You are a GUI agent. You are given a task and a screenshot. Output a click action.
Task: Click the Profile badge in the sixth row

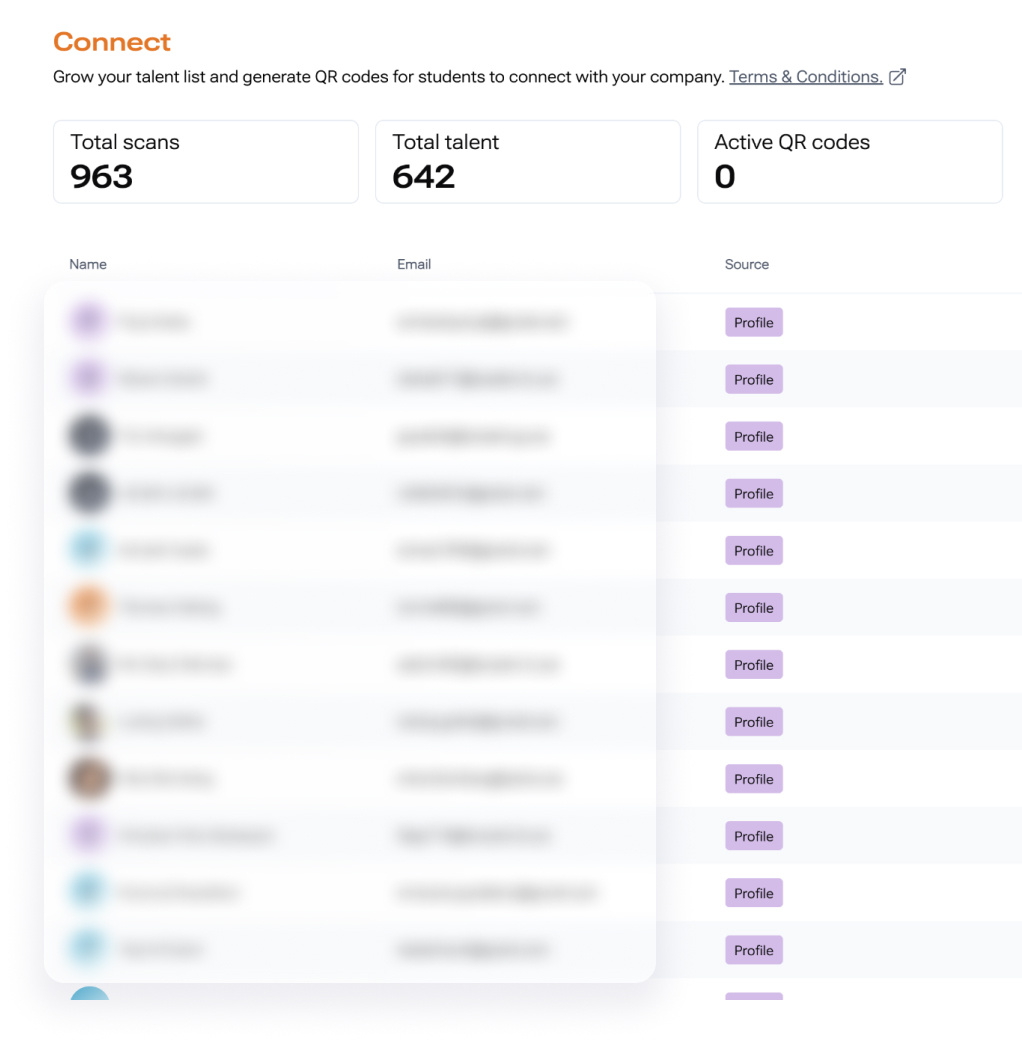[x=753, y=608]
